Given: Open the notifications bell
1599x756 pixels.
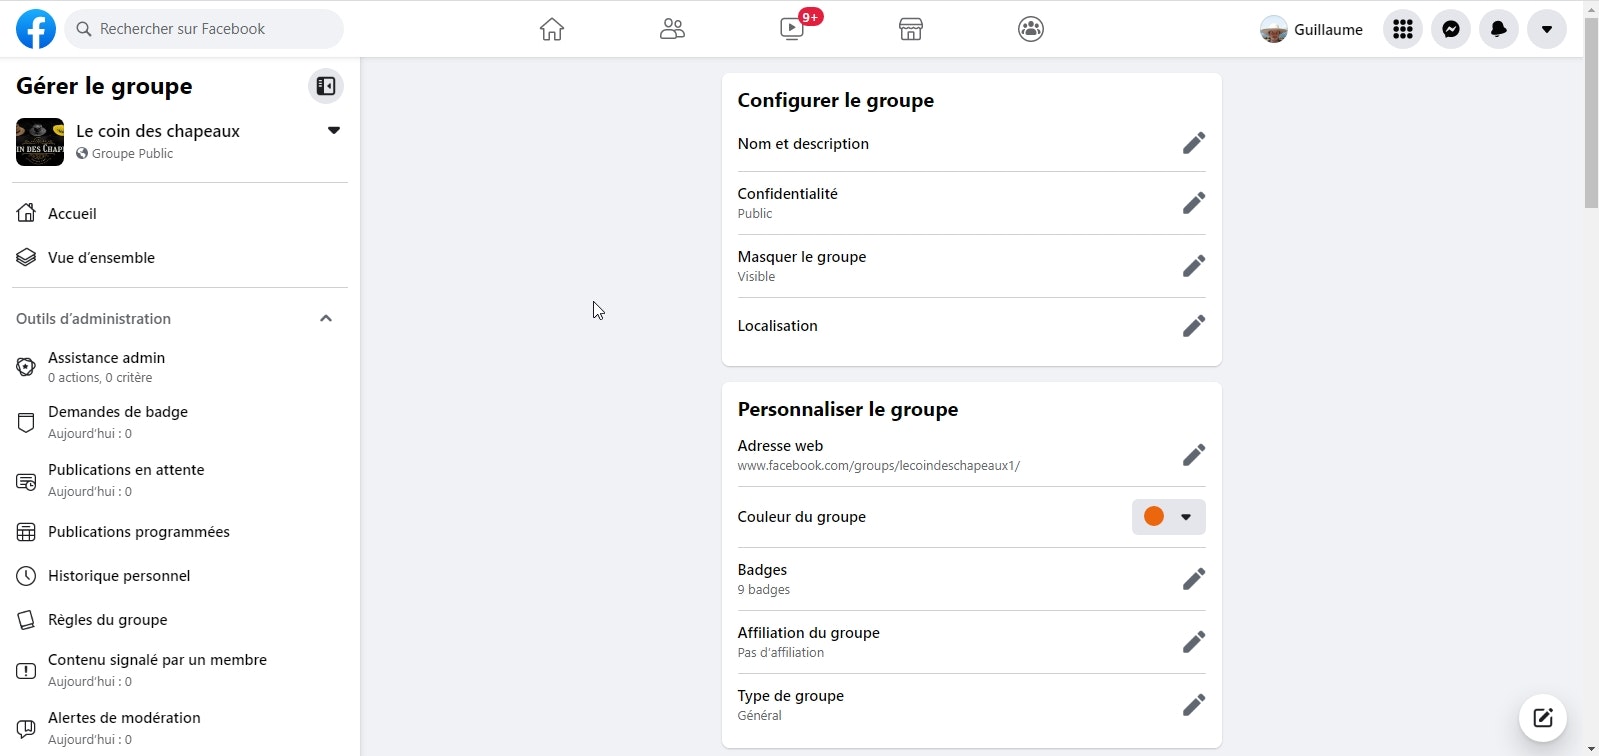Looking at the screenshot, I should pos(1498,29).
